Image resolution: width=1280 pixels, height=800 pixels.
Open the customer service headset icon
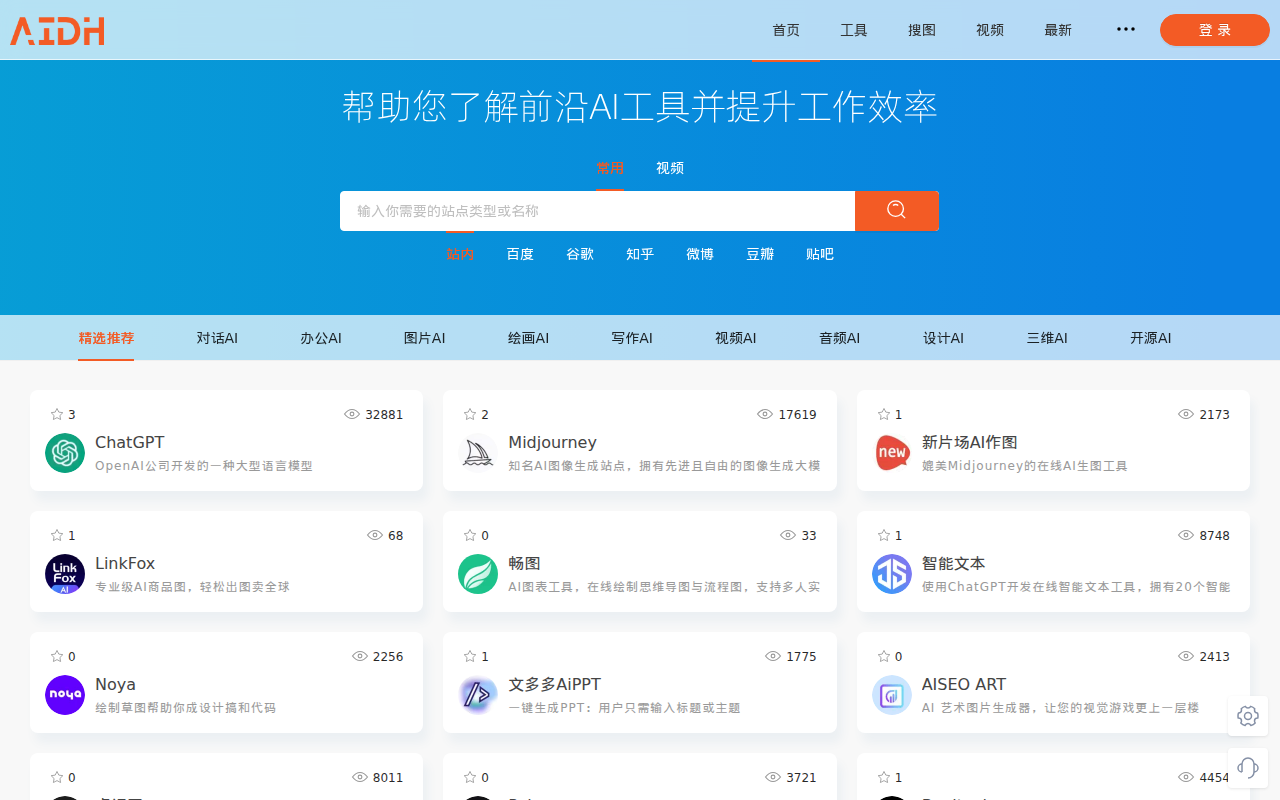pyautogui.click(x=1248, y=768)
